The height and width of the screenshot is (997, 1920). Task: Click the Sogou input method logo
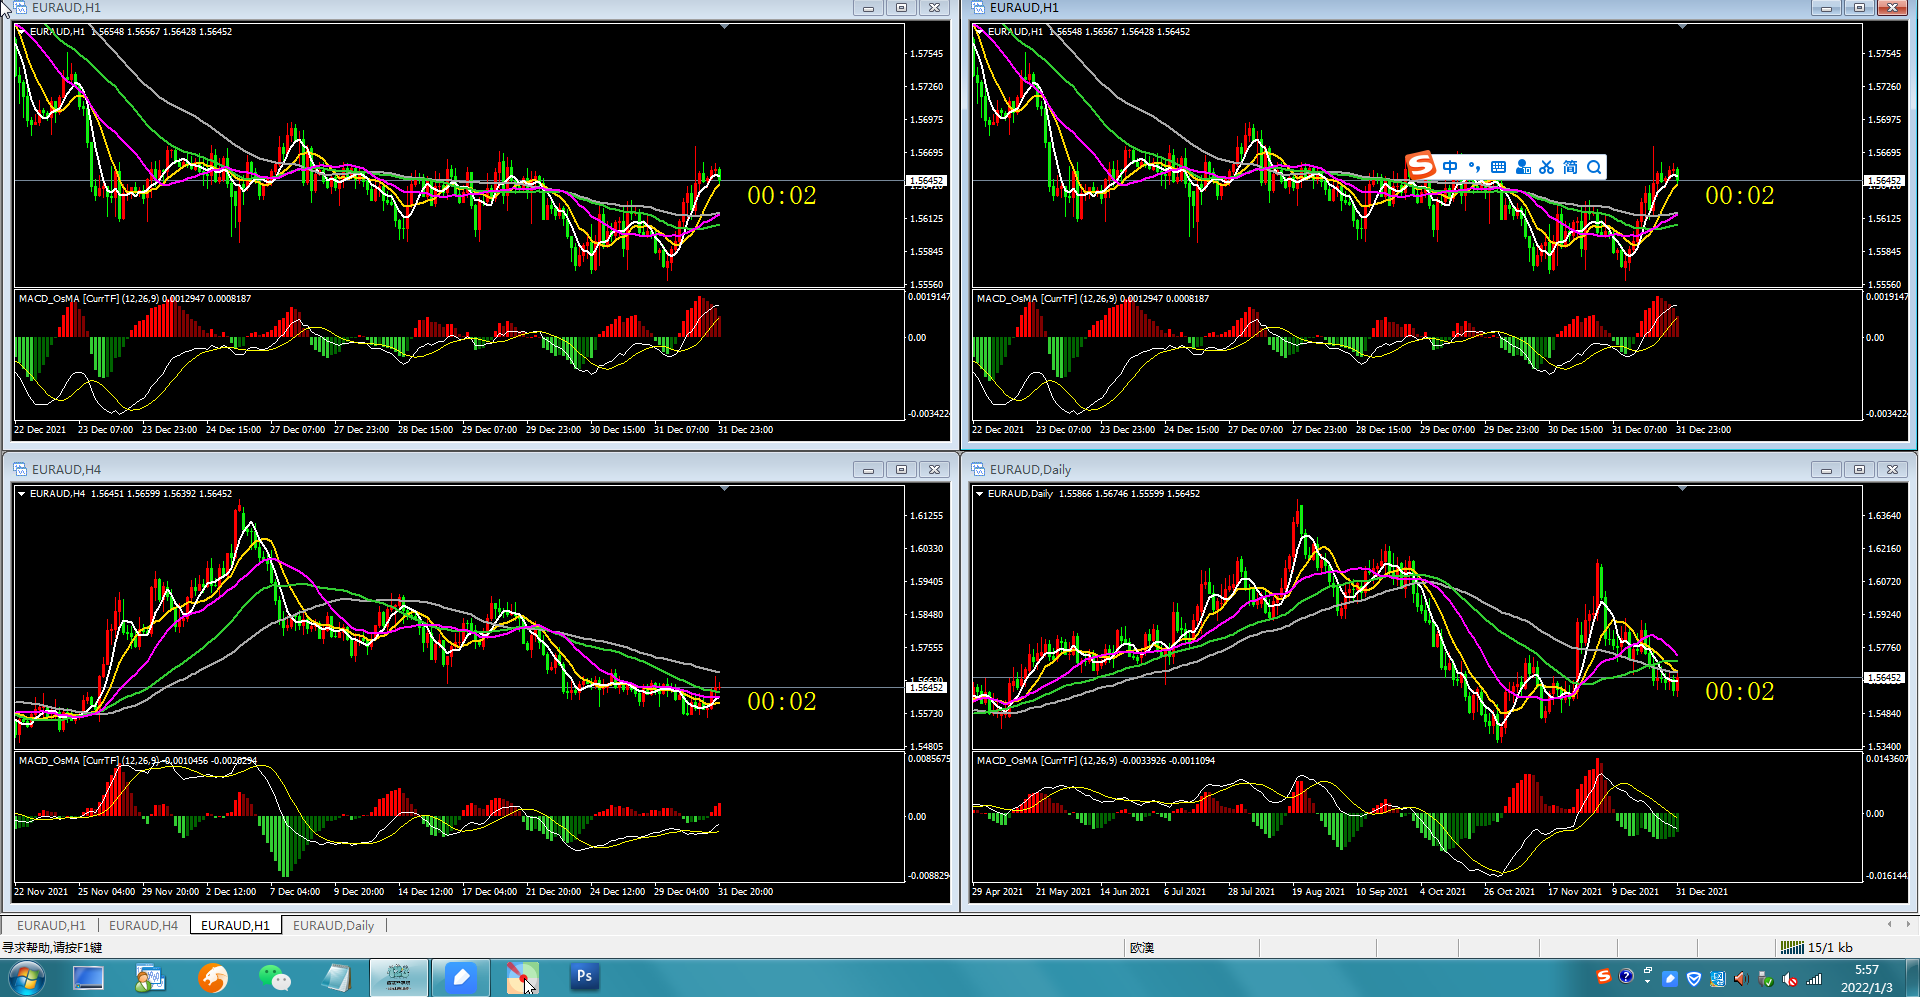click(x=1421, y=166)
